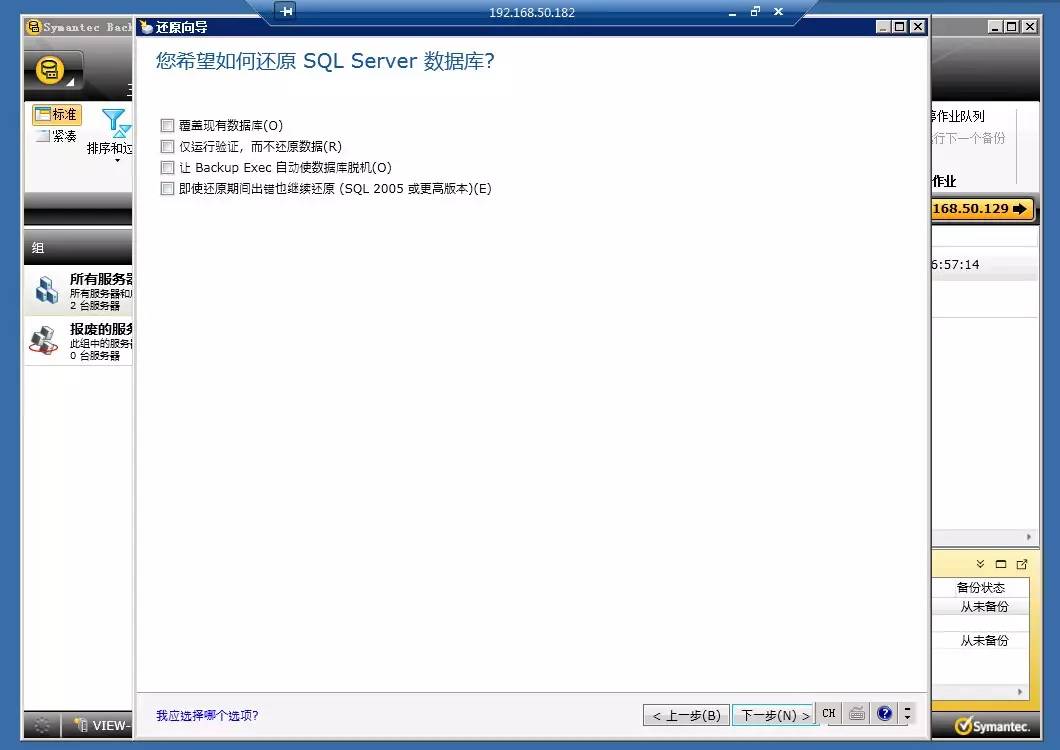Pin the remote desktop connection bar
Screen dimensions: 1060x750
click(286, 11)
